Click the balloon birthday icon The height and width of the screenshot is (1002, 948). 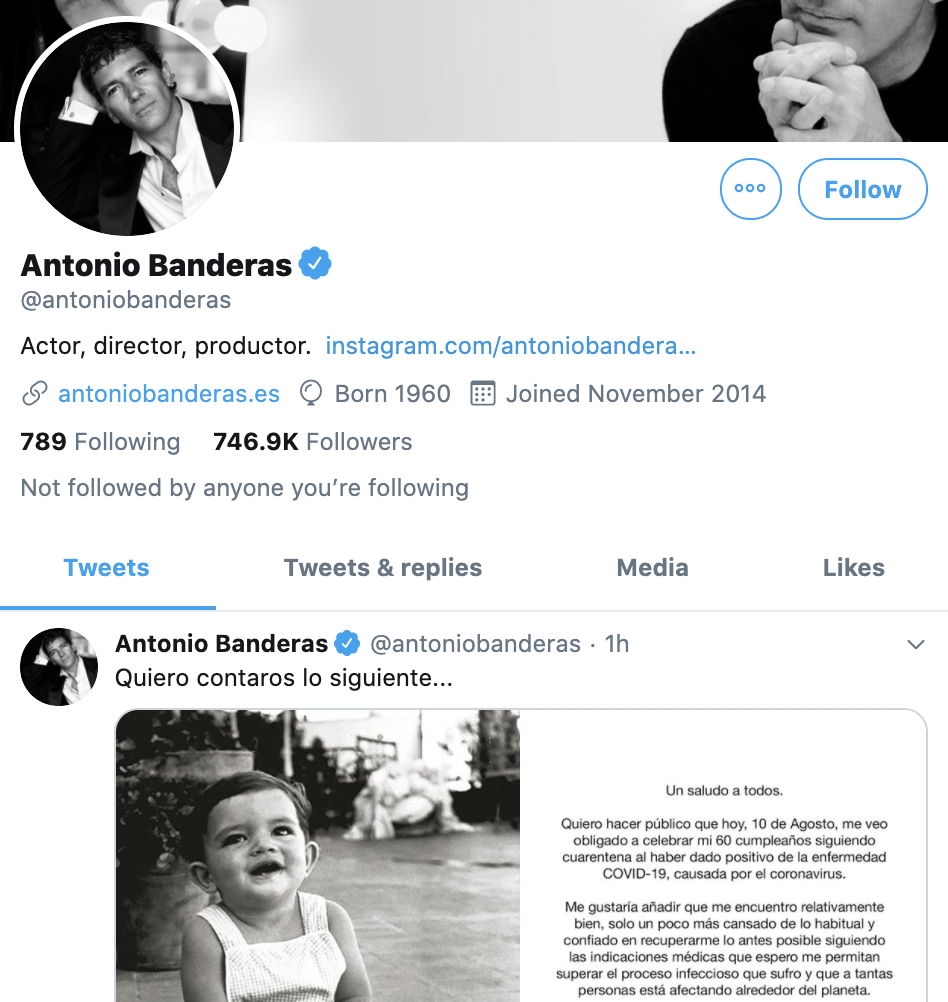[311, 394]
